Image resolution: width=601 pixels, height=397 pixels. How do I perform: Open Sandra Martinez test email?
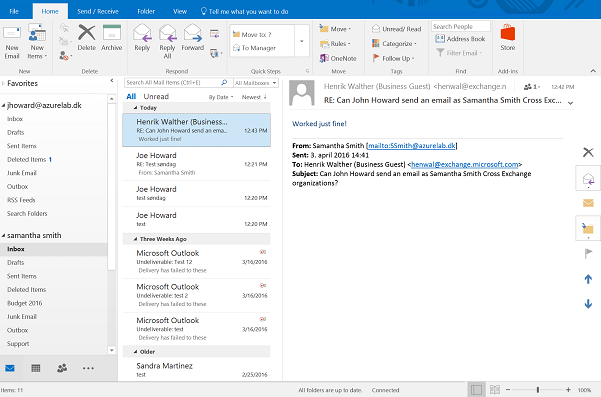pos(197,370)
